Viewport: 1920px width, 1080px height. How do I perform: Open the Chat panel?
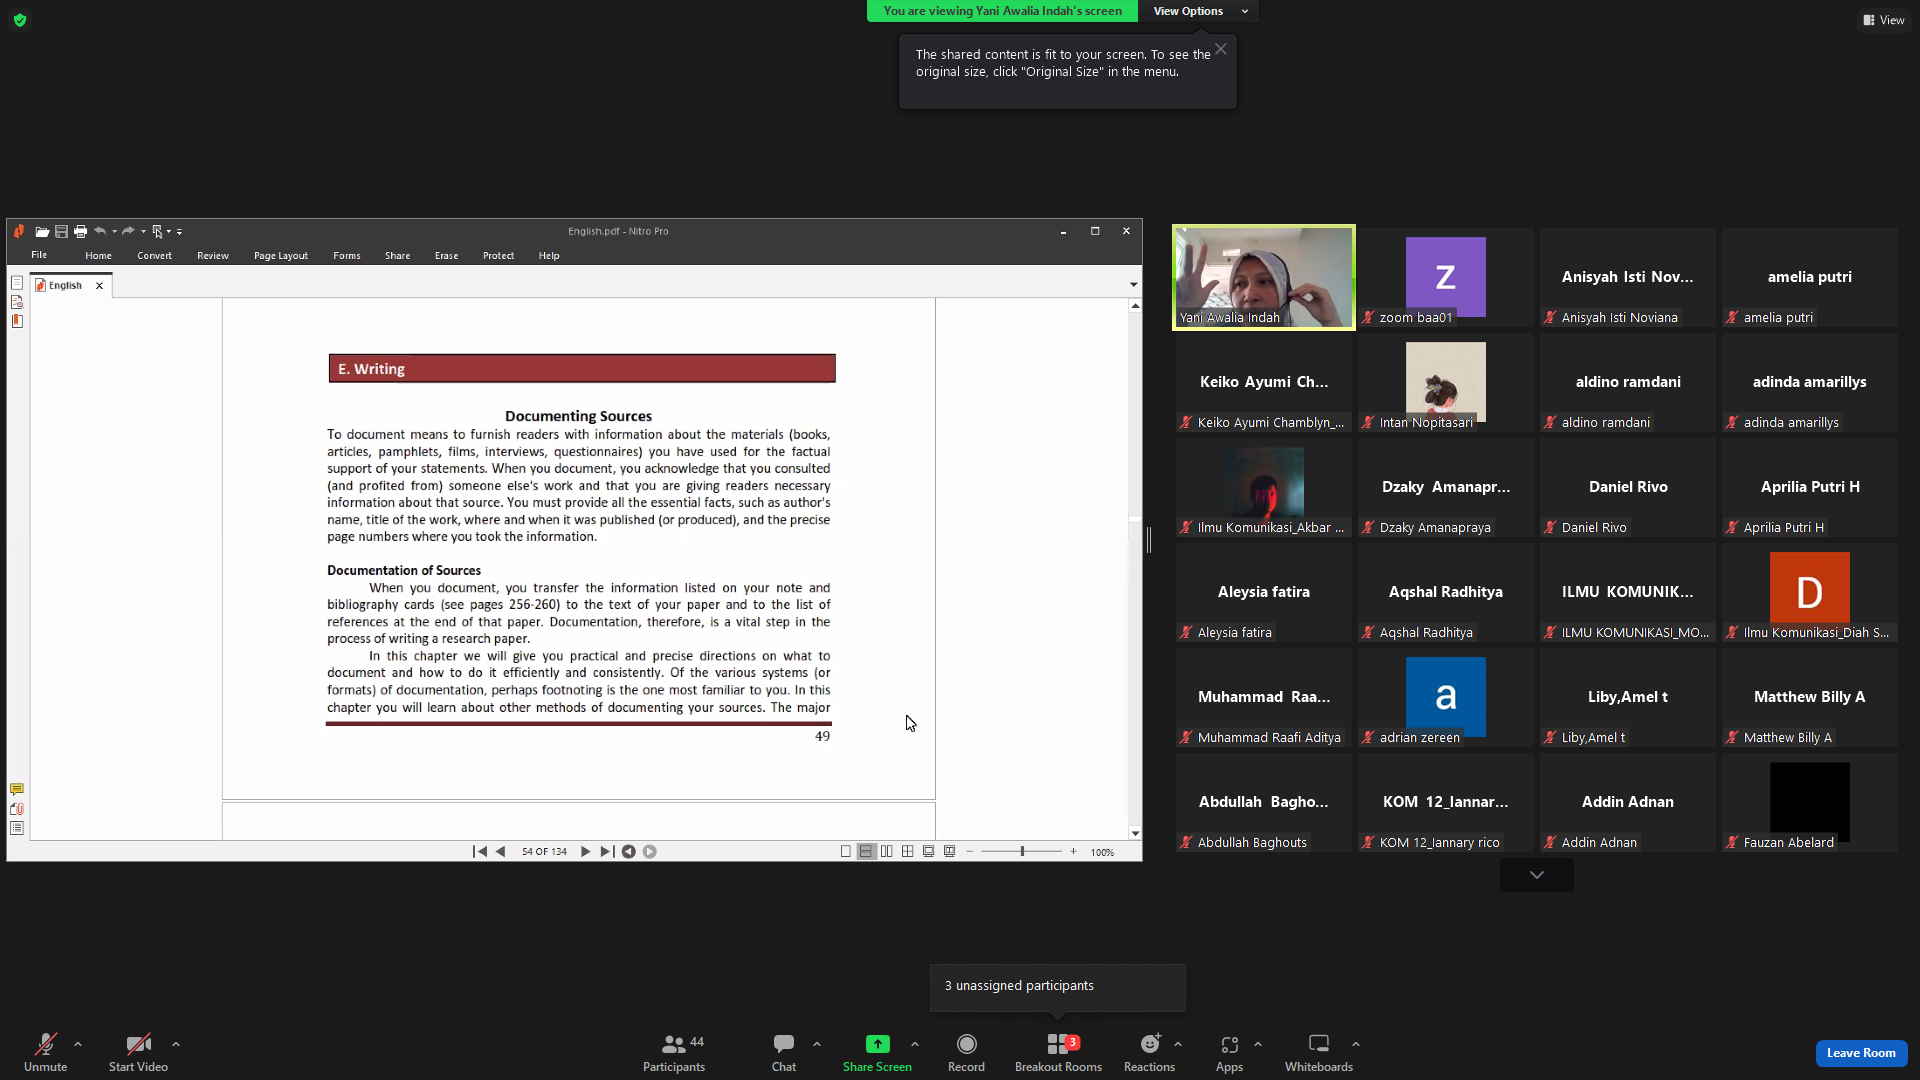click(x=784, y=1053)
